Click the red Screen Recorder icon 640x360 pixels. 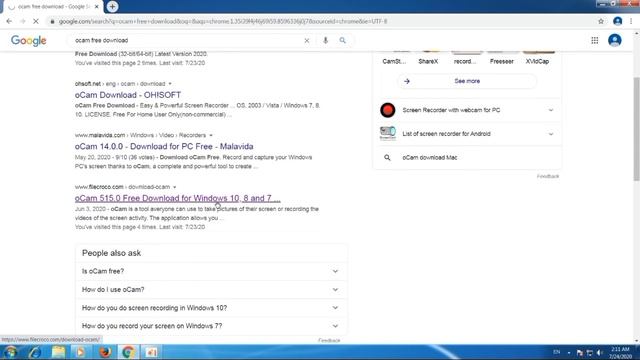point(388,110)
